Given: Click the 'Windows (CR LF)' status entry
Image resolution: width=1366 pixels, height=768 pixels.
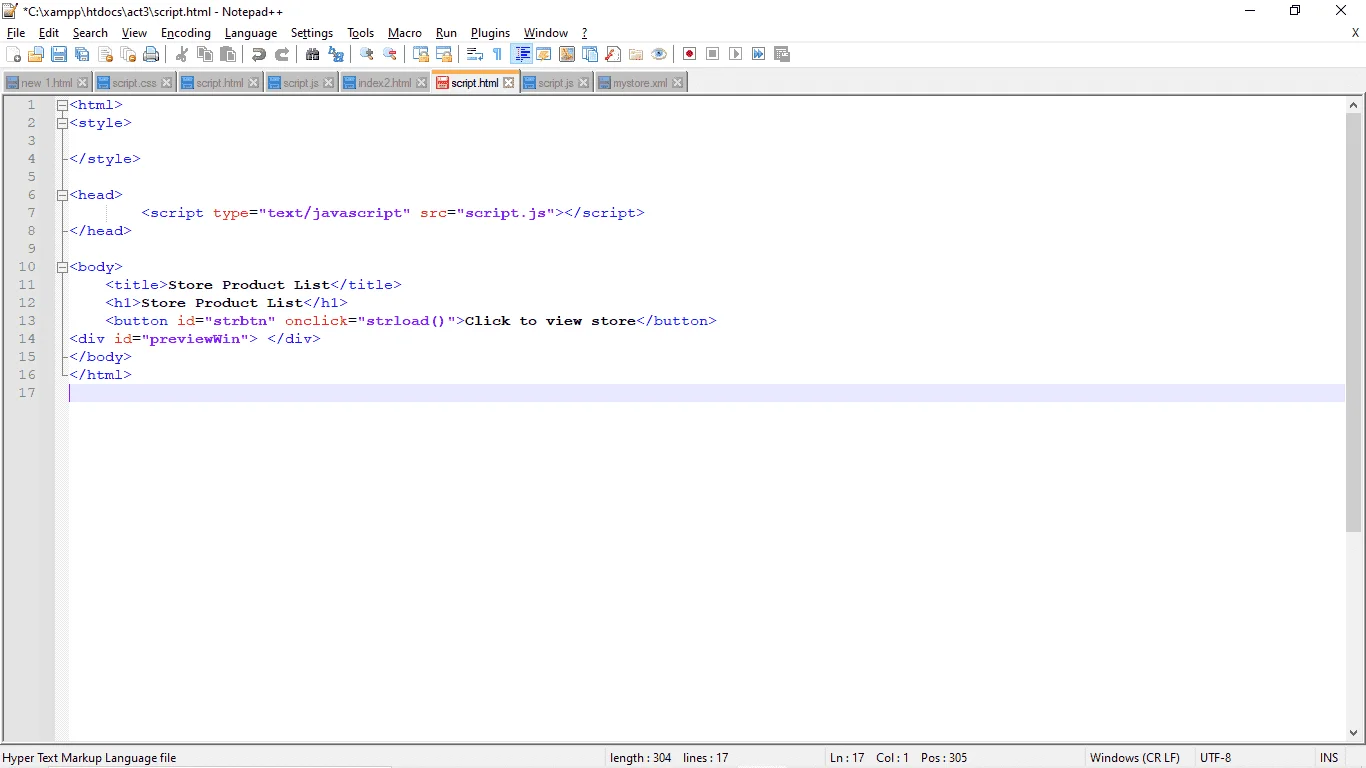Looking at the screenshot, I should click(x=1135, y=758).
